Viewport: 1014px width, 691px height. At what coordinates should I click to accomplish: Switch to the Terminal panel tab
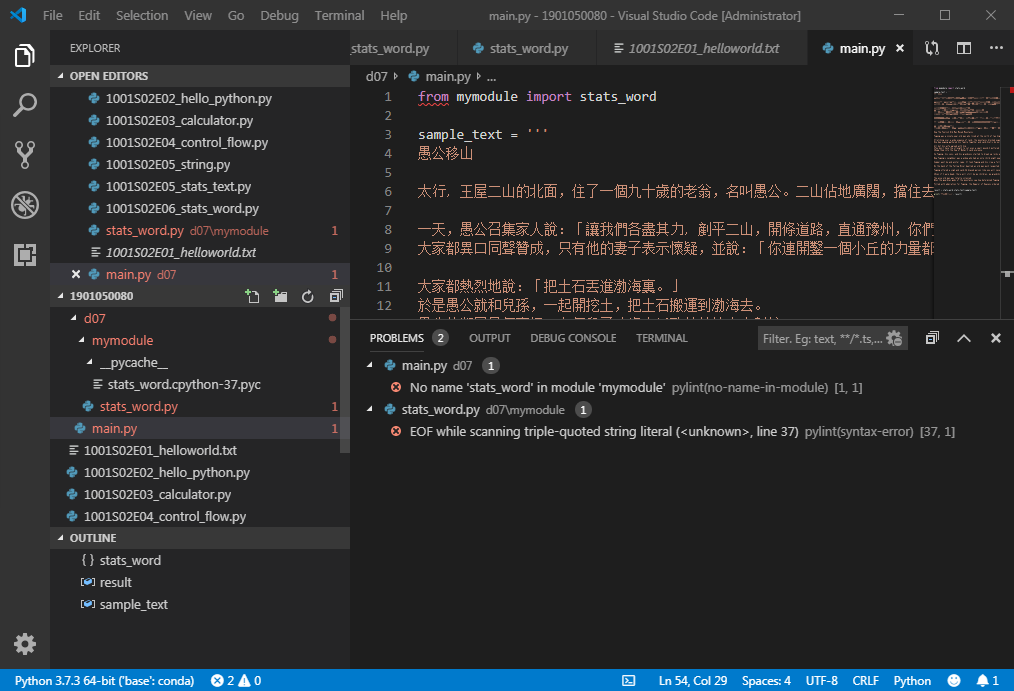pyautogui.click(x=662, y=338)
